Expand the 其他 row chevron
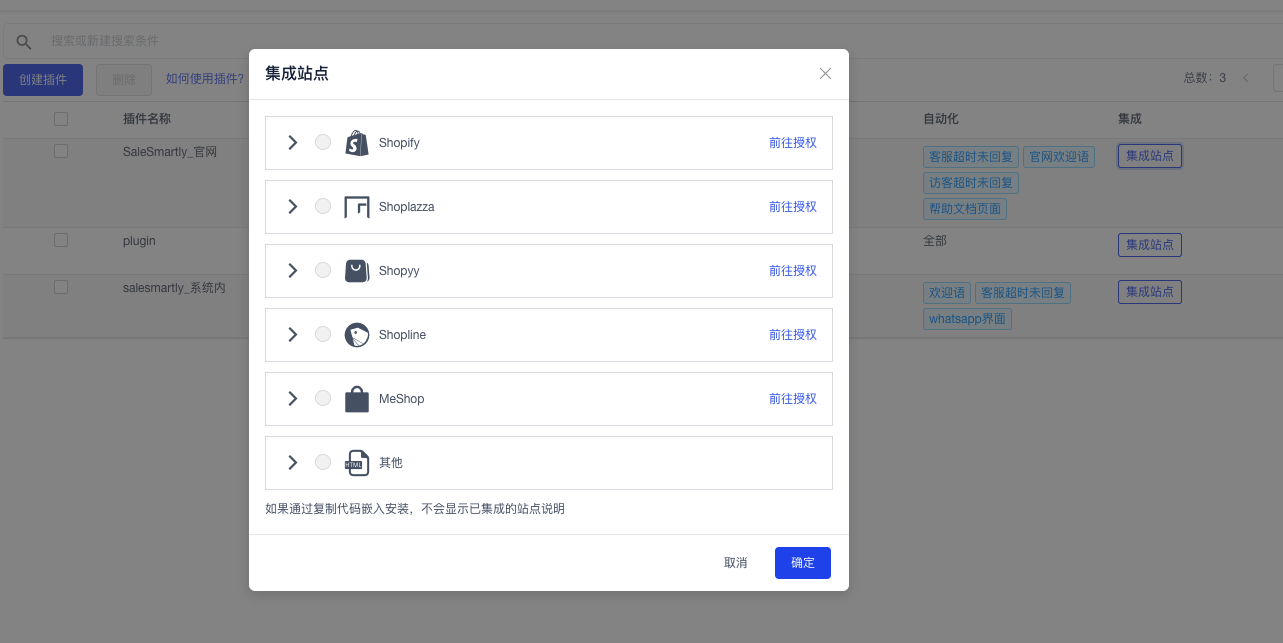Viewport: 1283px width, 643px height. point(292,463)
